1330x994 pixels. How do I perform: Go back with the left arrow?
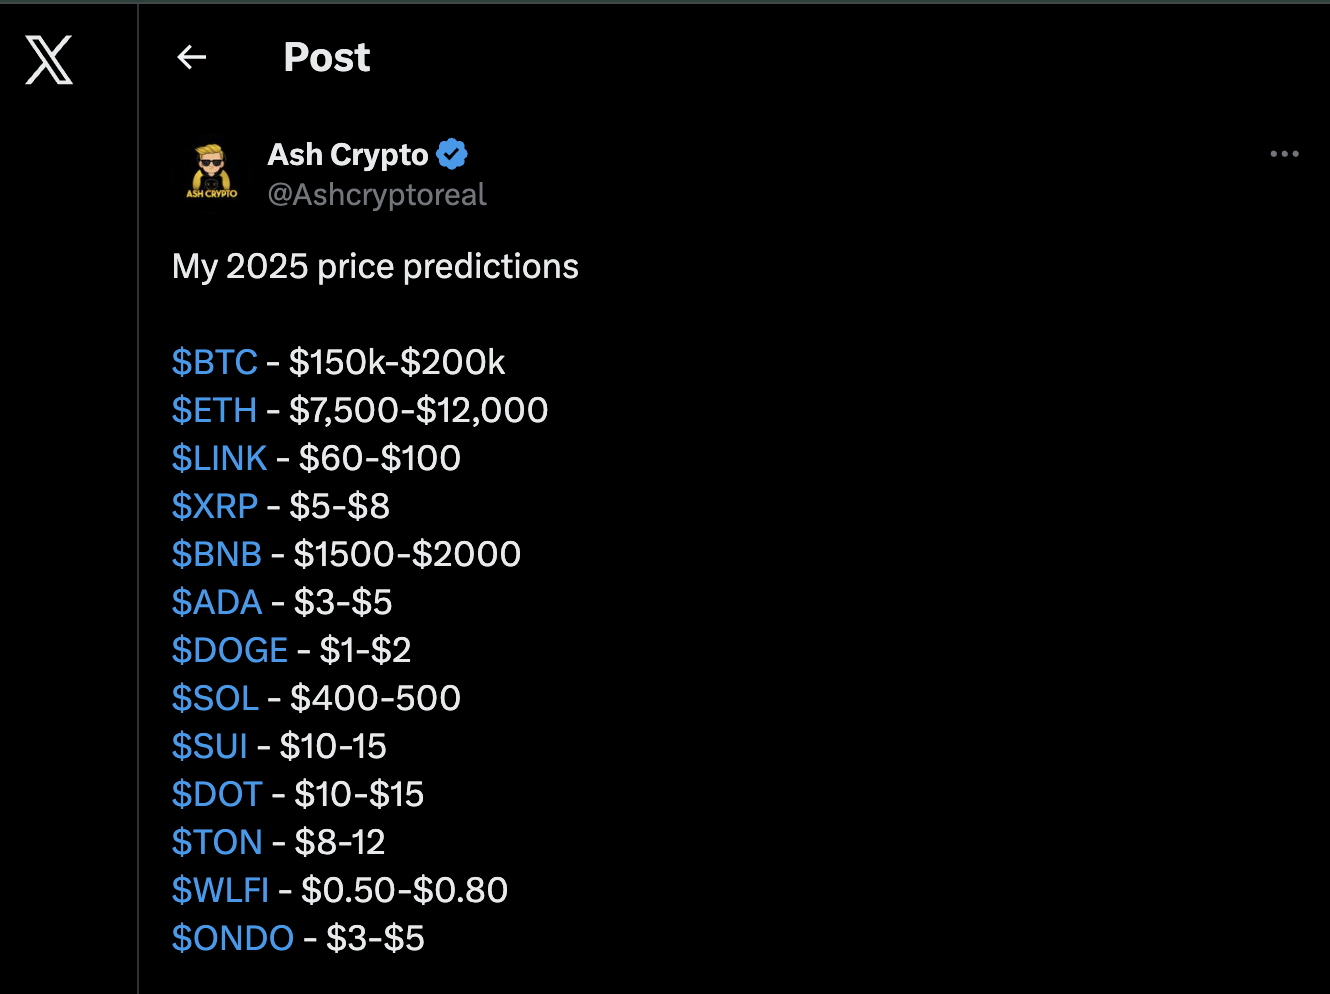pyautogui.click(x=191, y=58)
